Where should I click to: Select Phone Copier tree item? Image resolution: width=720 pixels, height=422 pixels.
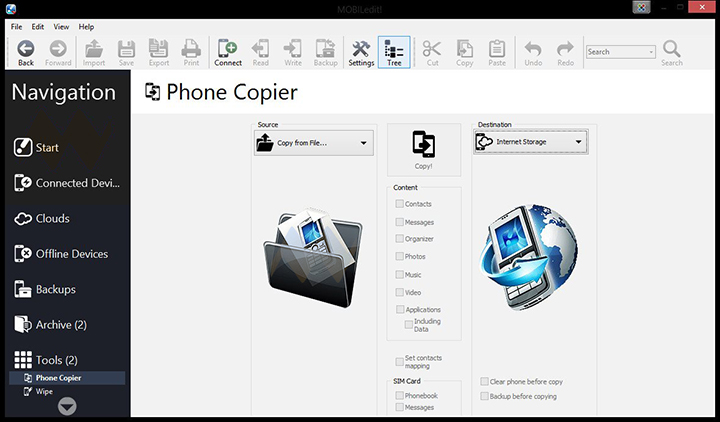click(x=67, y=378)
